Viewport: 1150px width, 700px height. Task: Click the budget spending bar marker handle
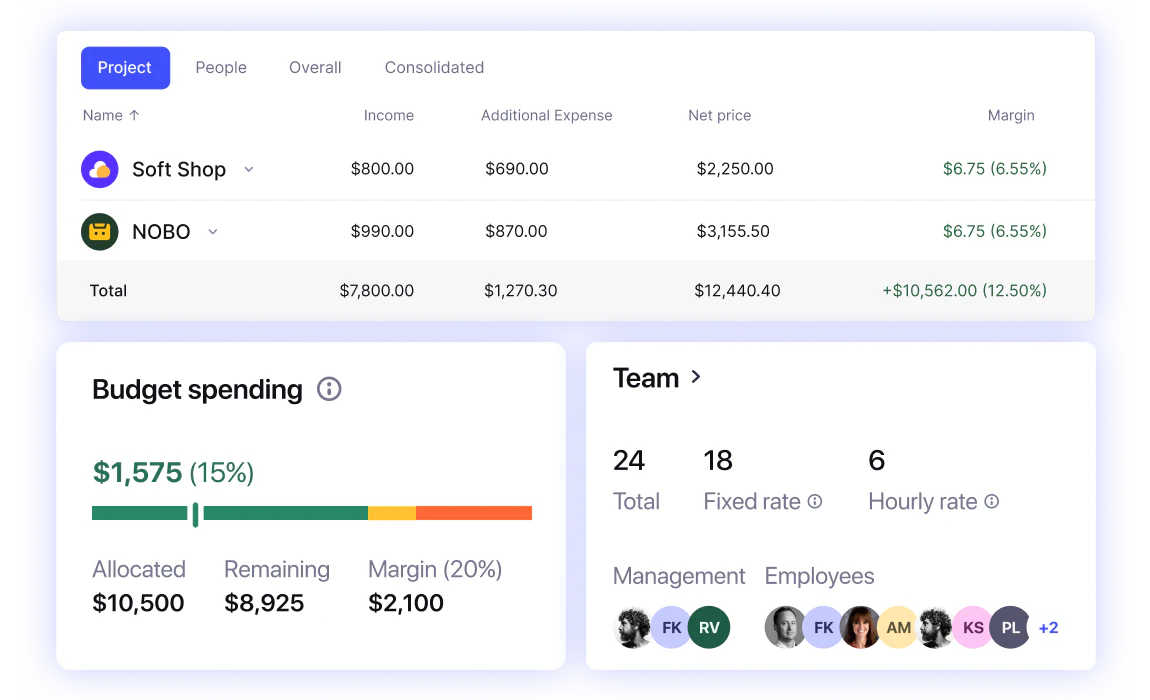pos(195,514)
